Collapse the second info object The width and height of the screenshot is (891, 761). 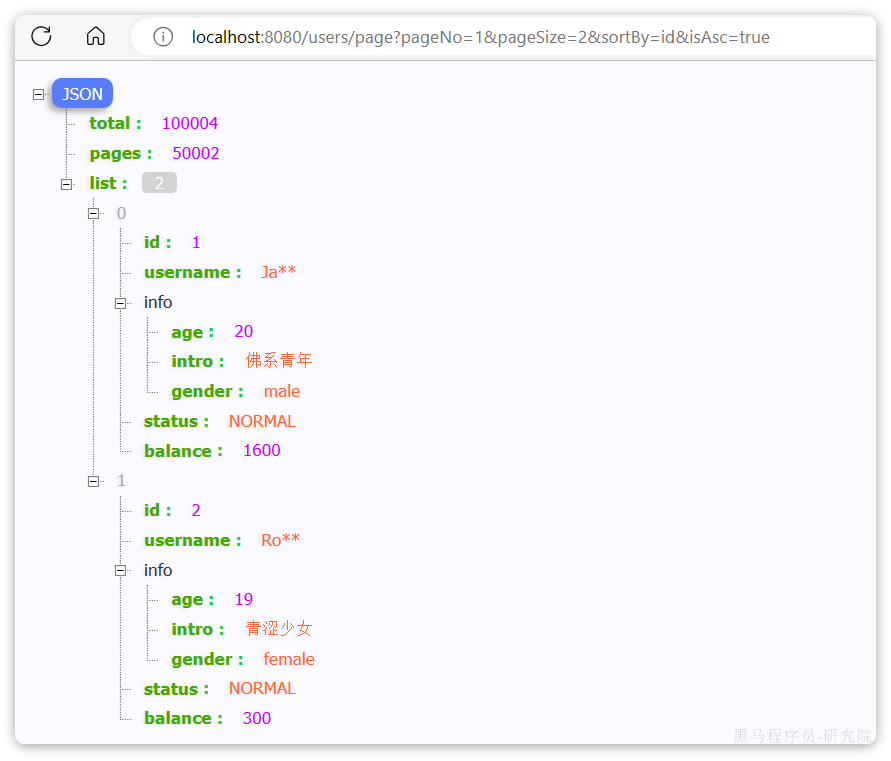(121, 571)
